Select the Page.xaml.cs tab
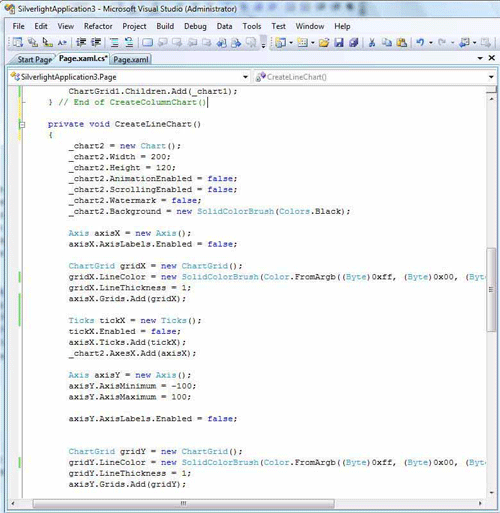Image resolution: width=500 pixels, height=513 pixels. click(x=83, y=58)
